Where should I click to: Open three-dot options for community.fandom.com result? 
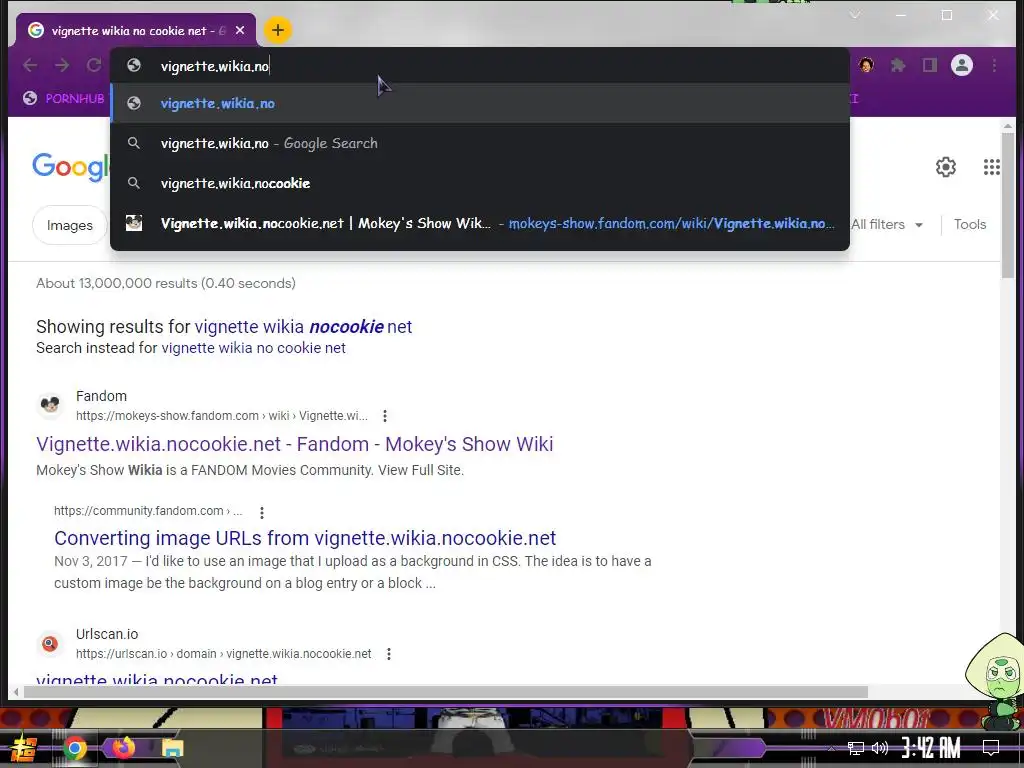tap(262, 513)
